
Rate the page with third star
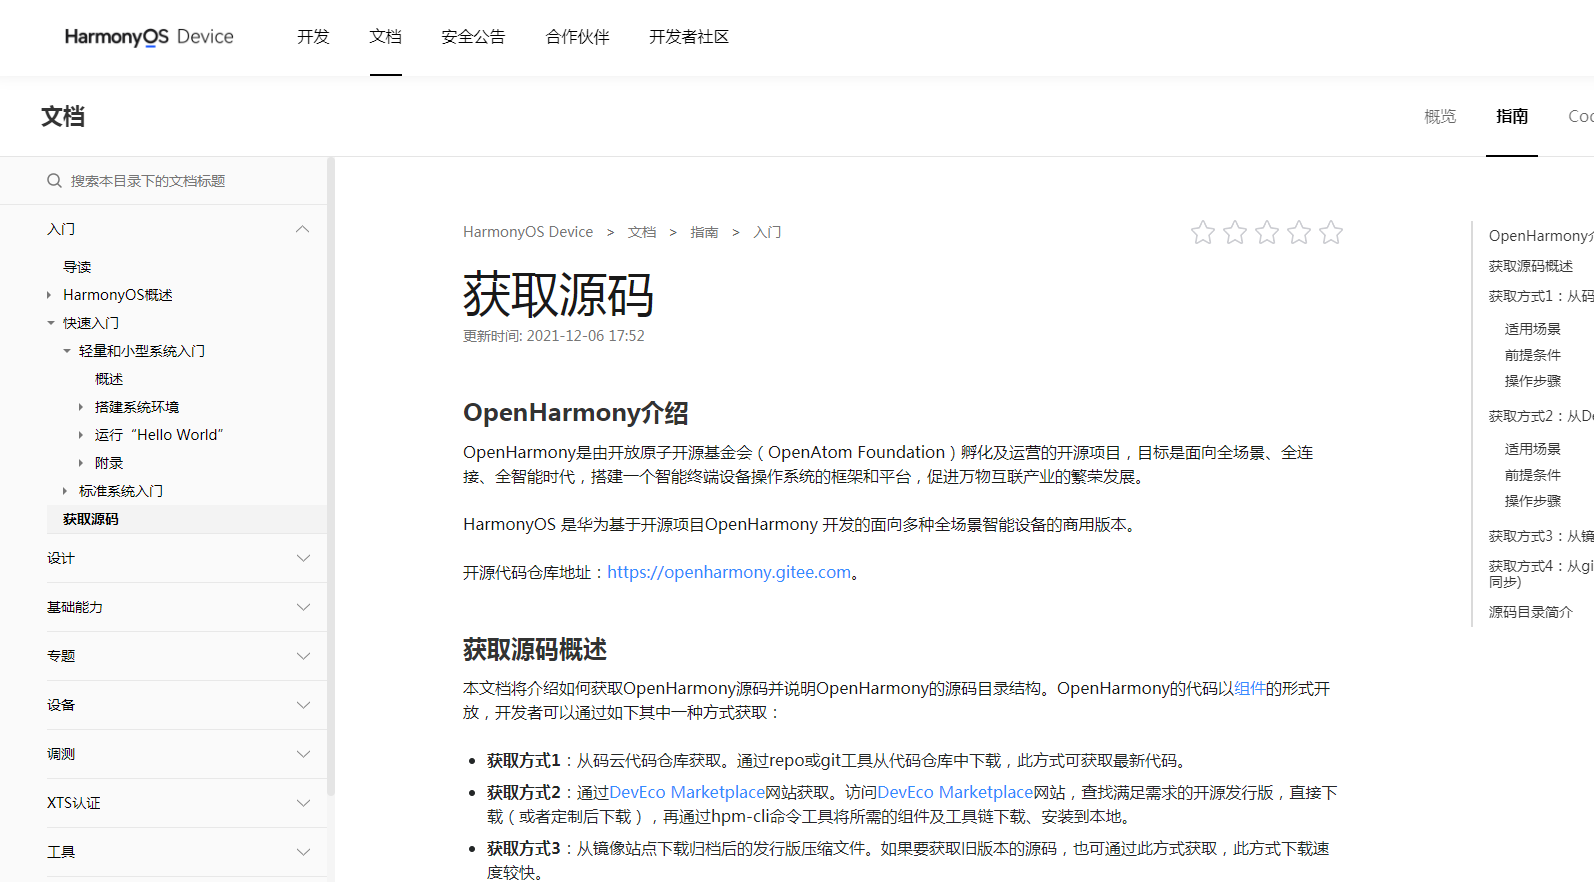pyautogui.click(x=1267, y=233)
